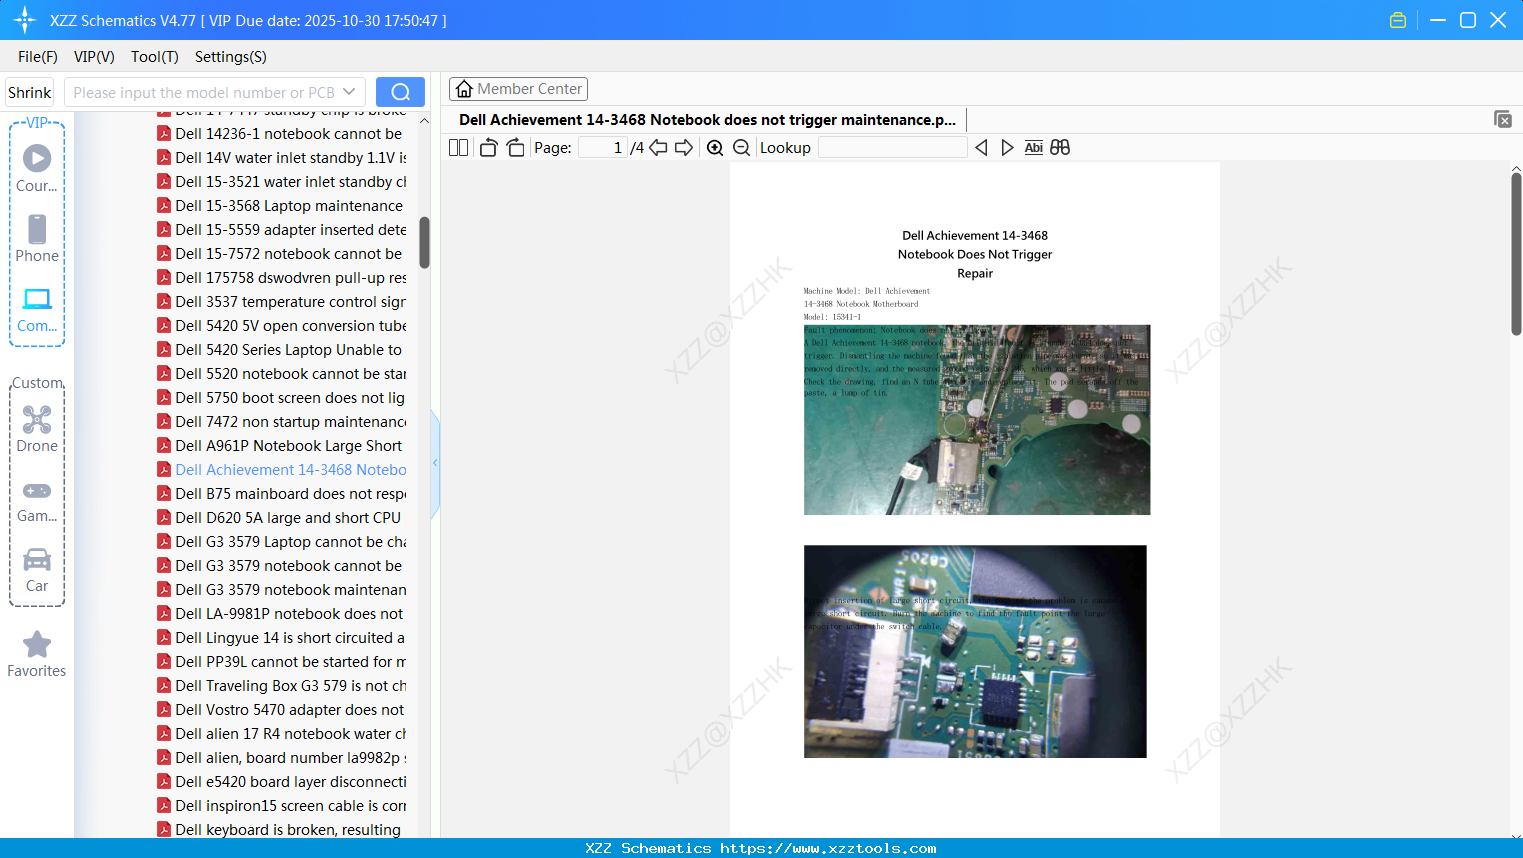Screen dimensions: 1523x858
Task: Select the Phone category icon
Action: click(37, 238)
